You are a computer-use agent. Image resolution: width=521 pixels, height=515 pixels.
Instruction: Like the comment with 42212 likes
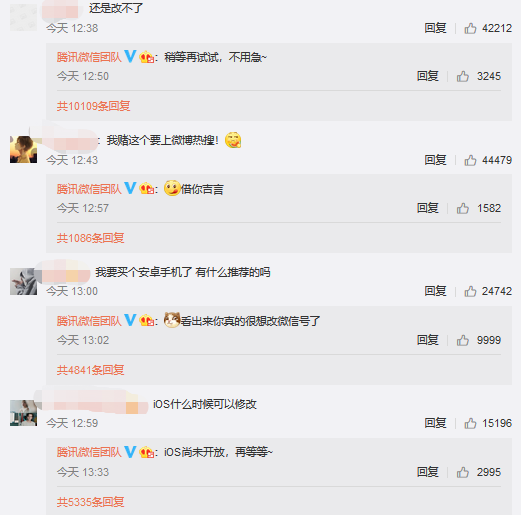[470, 28]
